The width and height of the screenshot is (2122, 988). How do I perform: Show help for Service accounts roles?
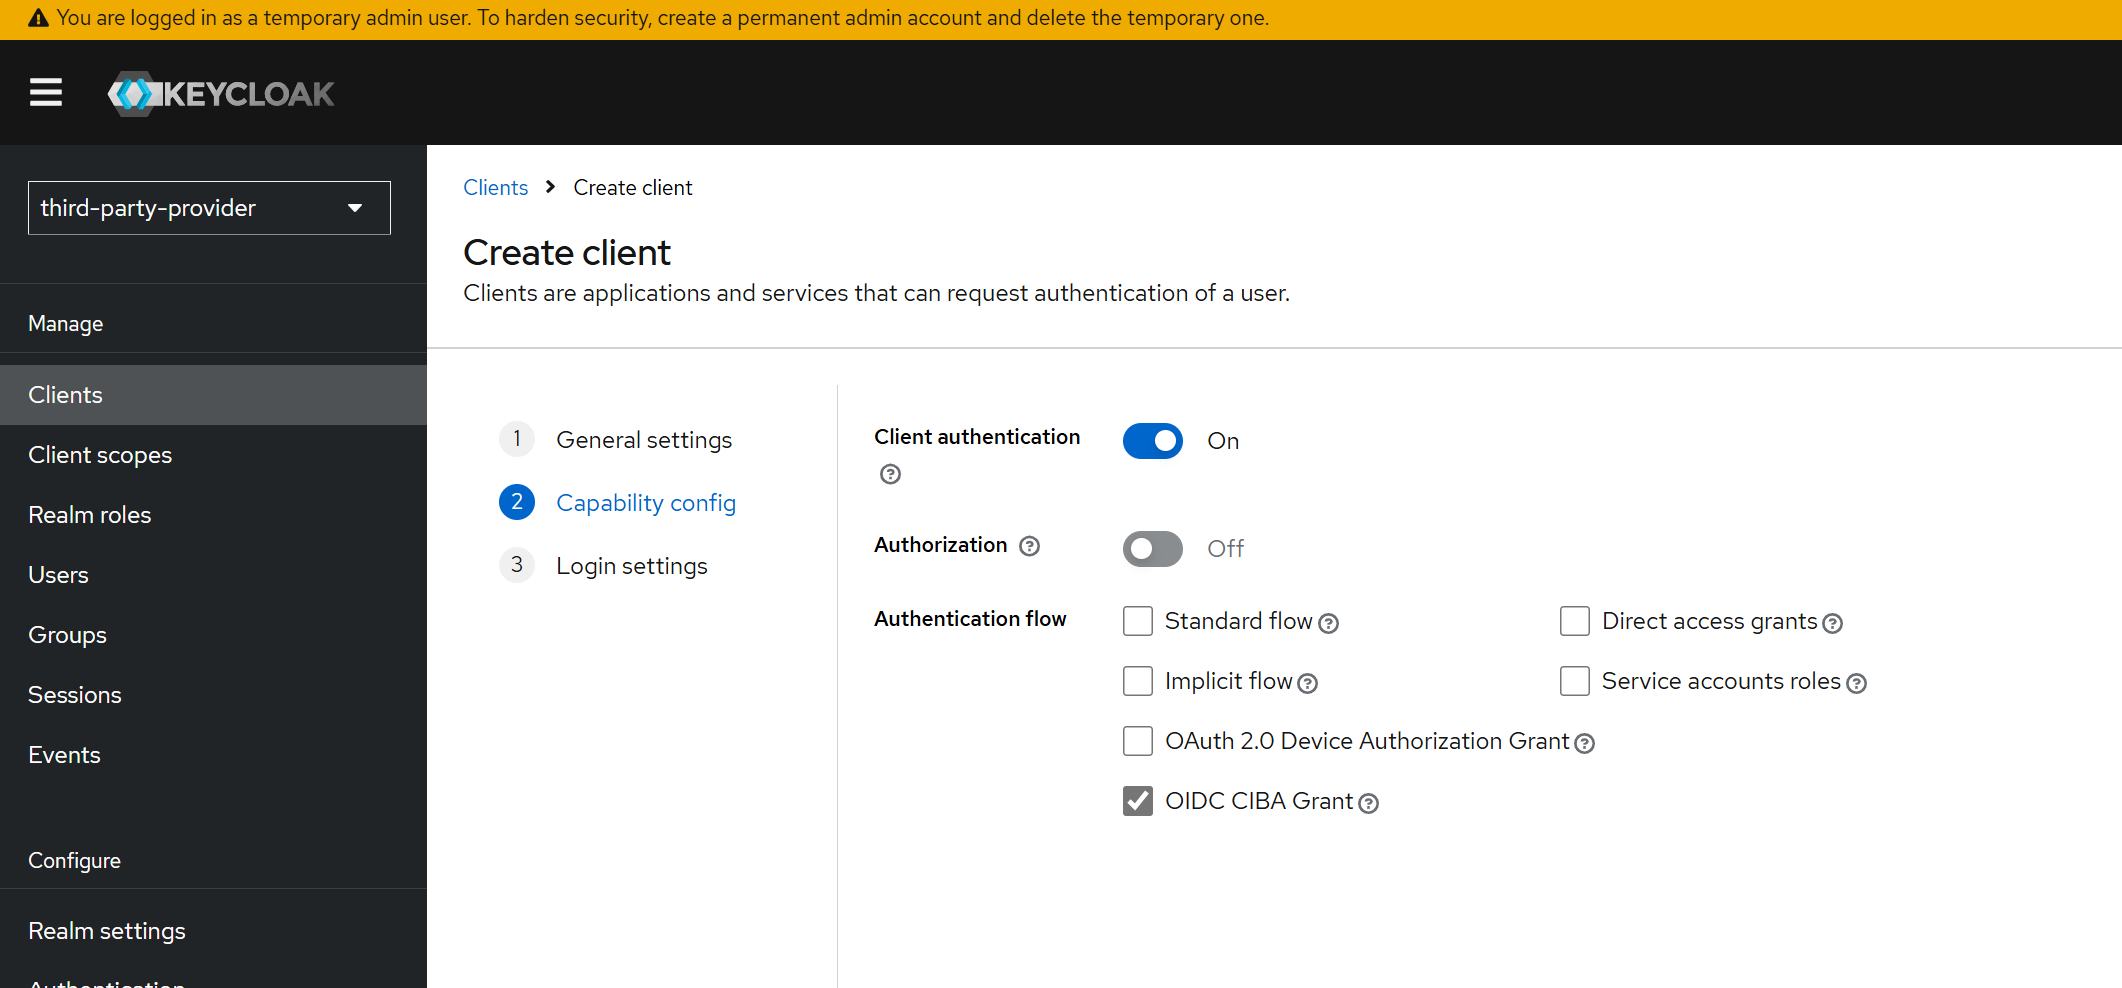[x=1856, y=684]
